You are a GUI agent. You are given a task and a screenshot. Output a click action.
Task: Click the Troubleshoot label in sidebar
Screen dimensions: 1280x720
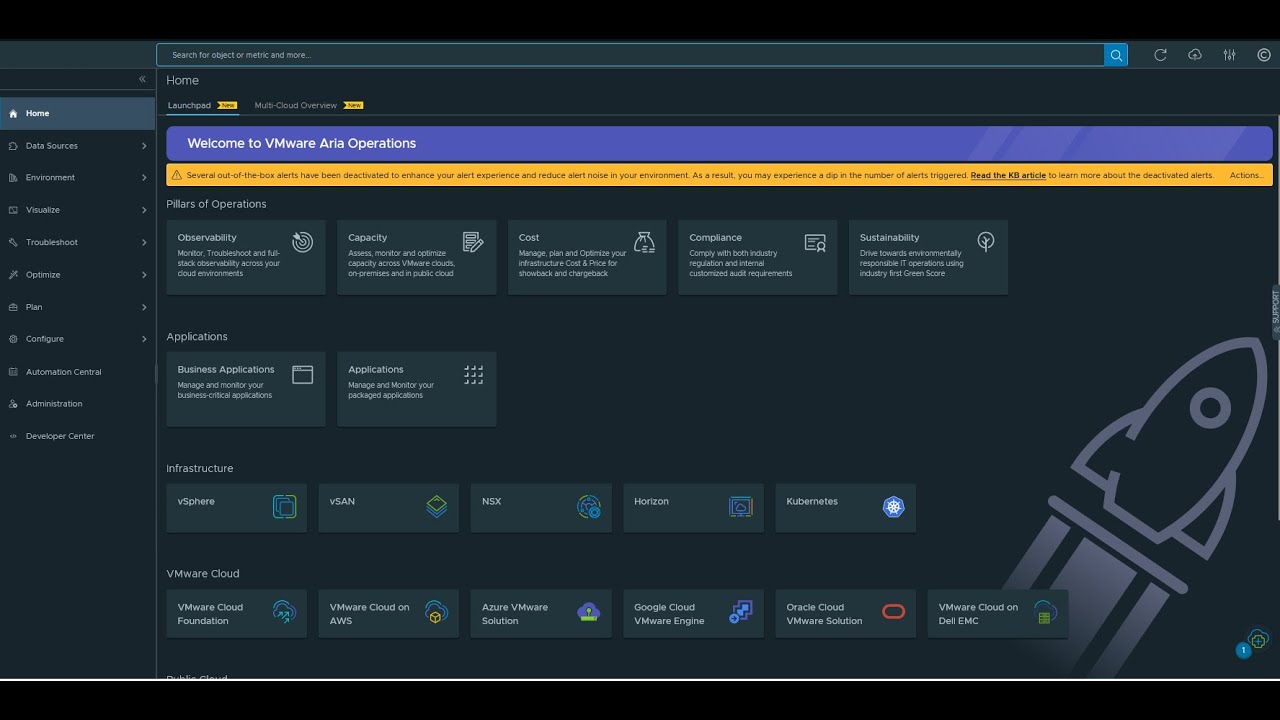[x=52, y=242]
